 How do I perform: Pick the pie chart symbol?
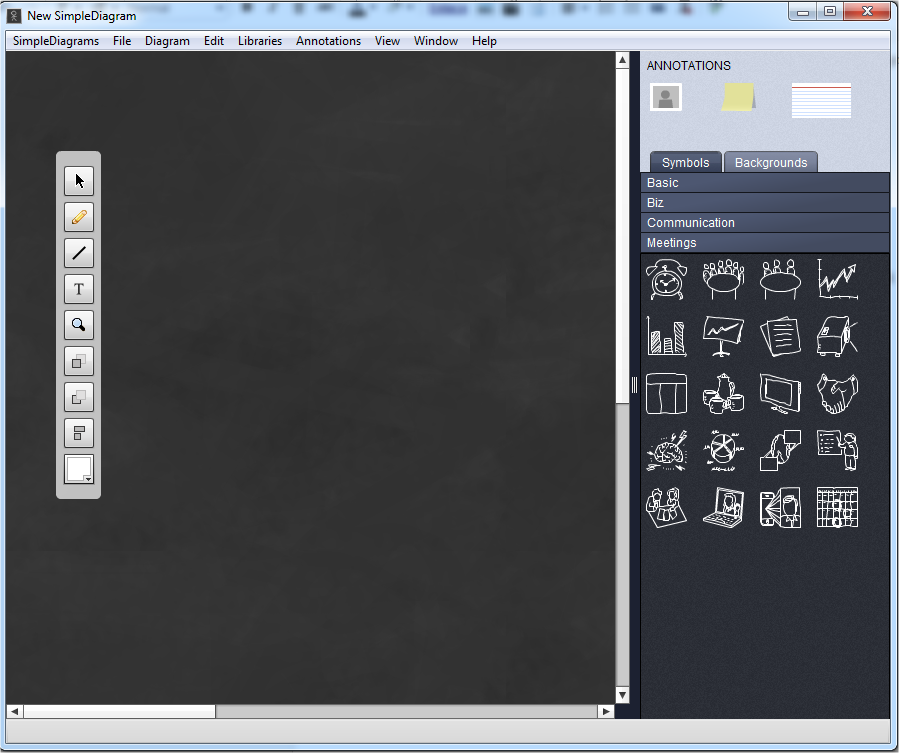(x=724, y=451)
